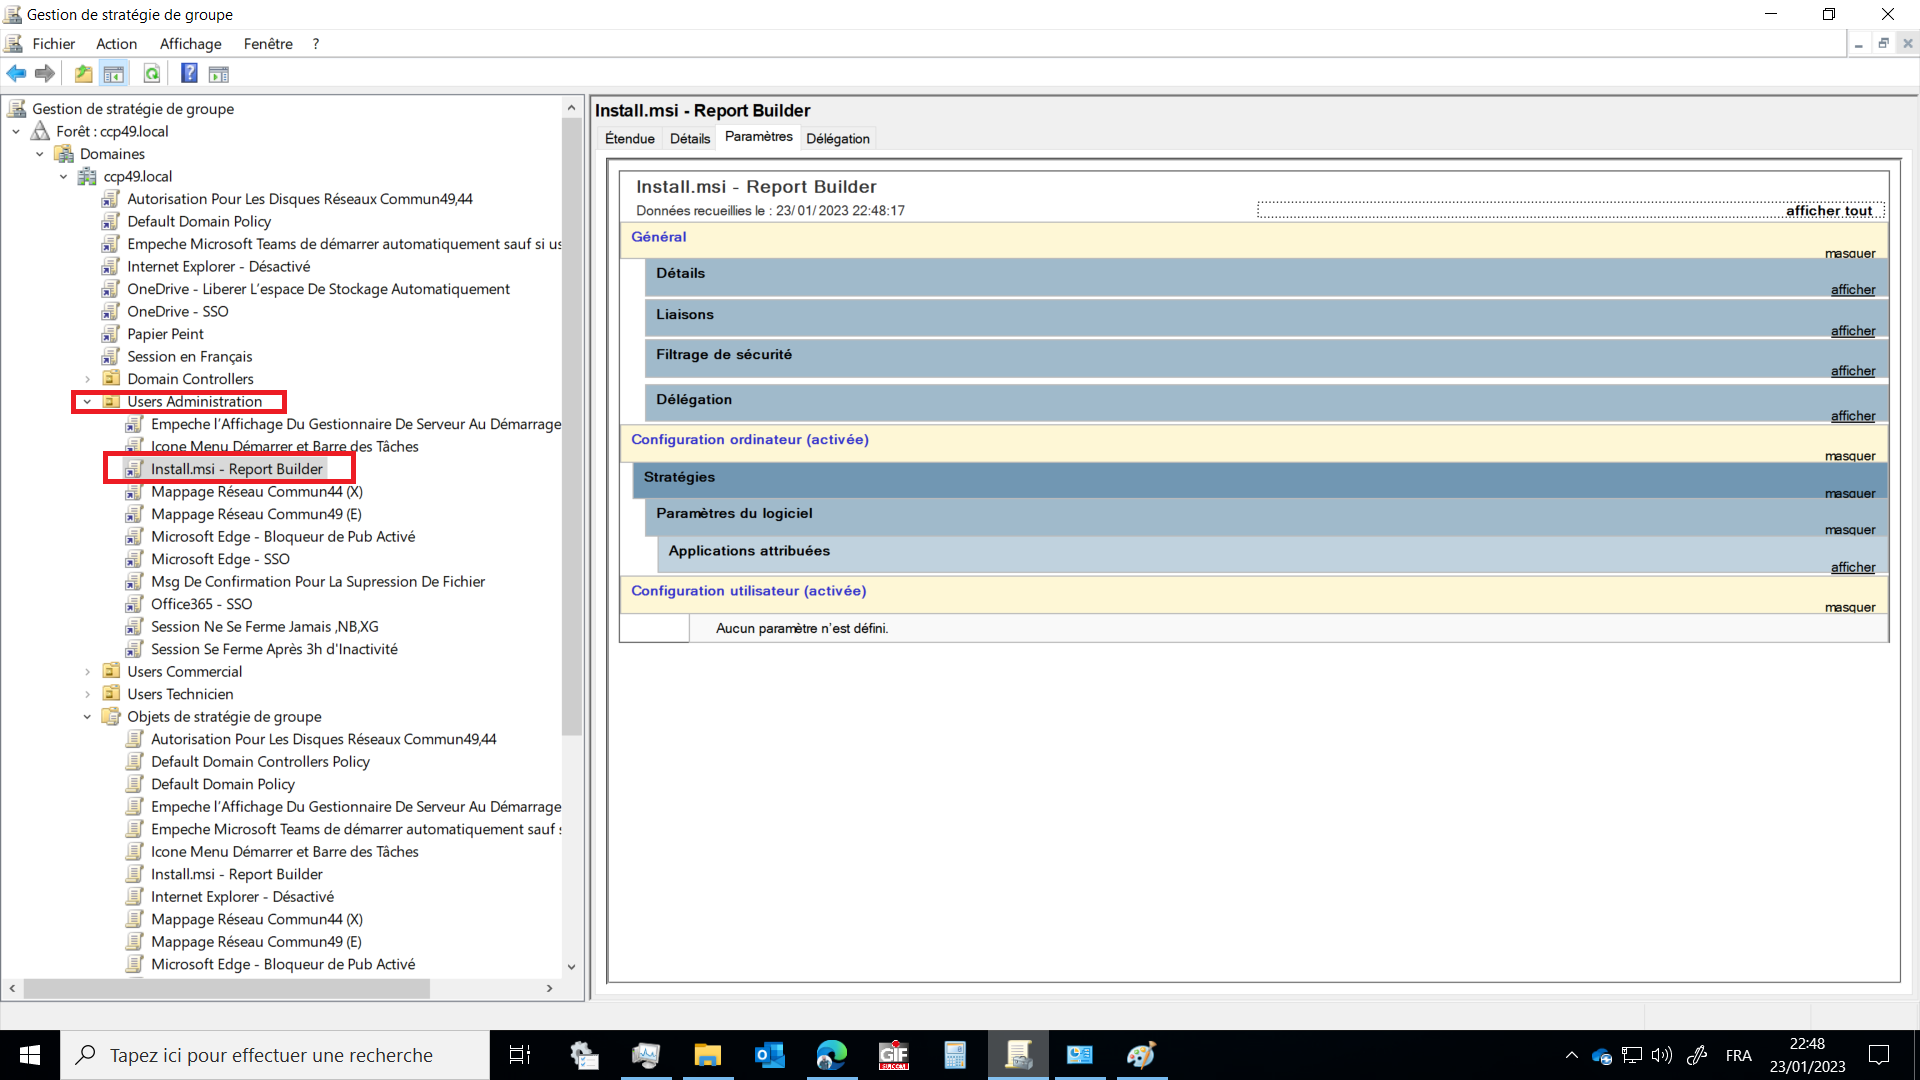Click the tree pane's horizontal scrollbar

tap(228, 988)
